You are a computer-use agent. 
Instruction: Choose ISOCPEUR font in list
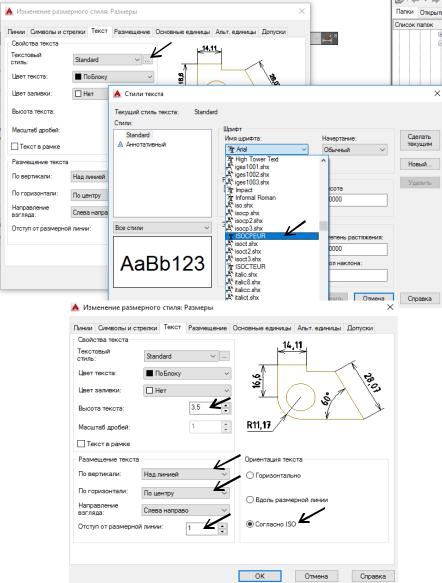[x=272, y=236]
